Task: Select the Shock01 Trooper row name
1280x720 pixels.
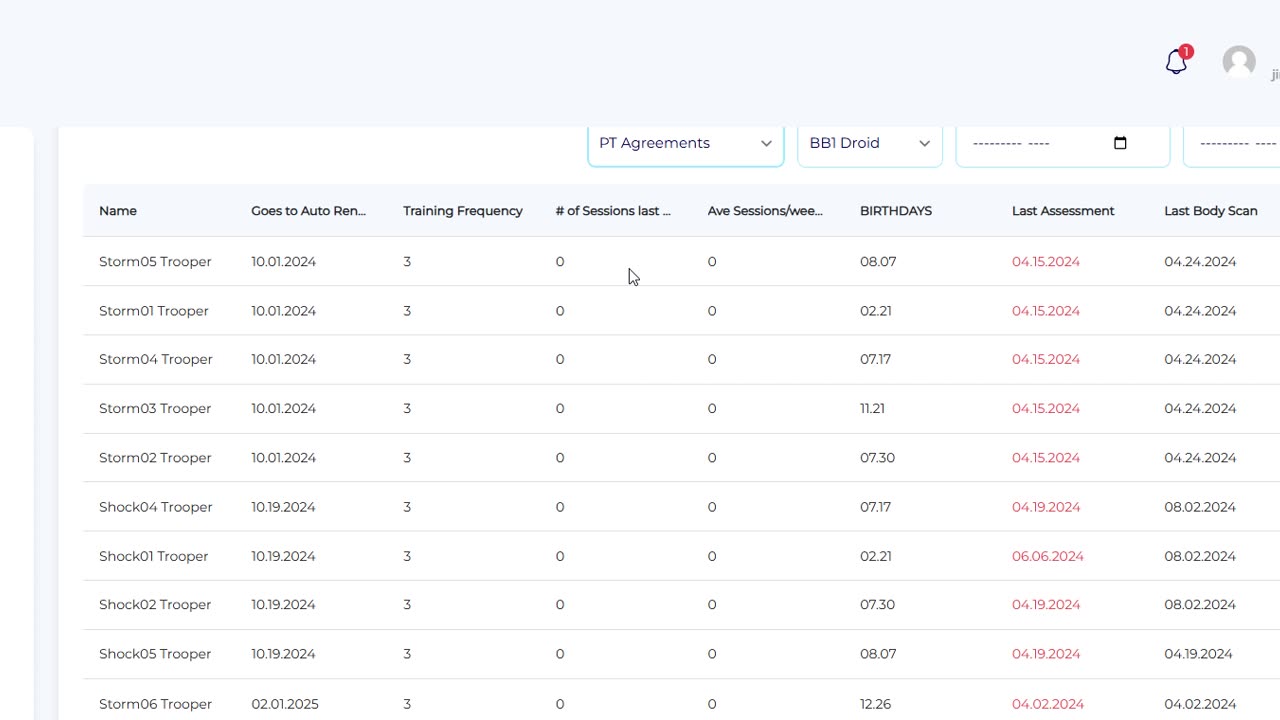Action: [154, 556]
